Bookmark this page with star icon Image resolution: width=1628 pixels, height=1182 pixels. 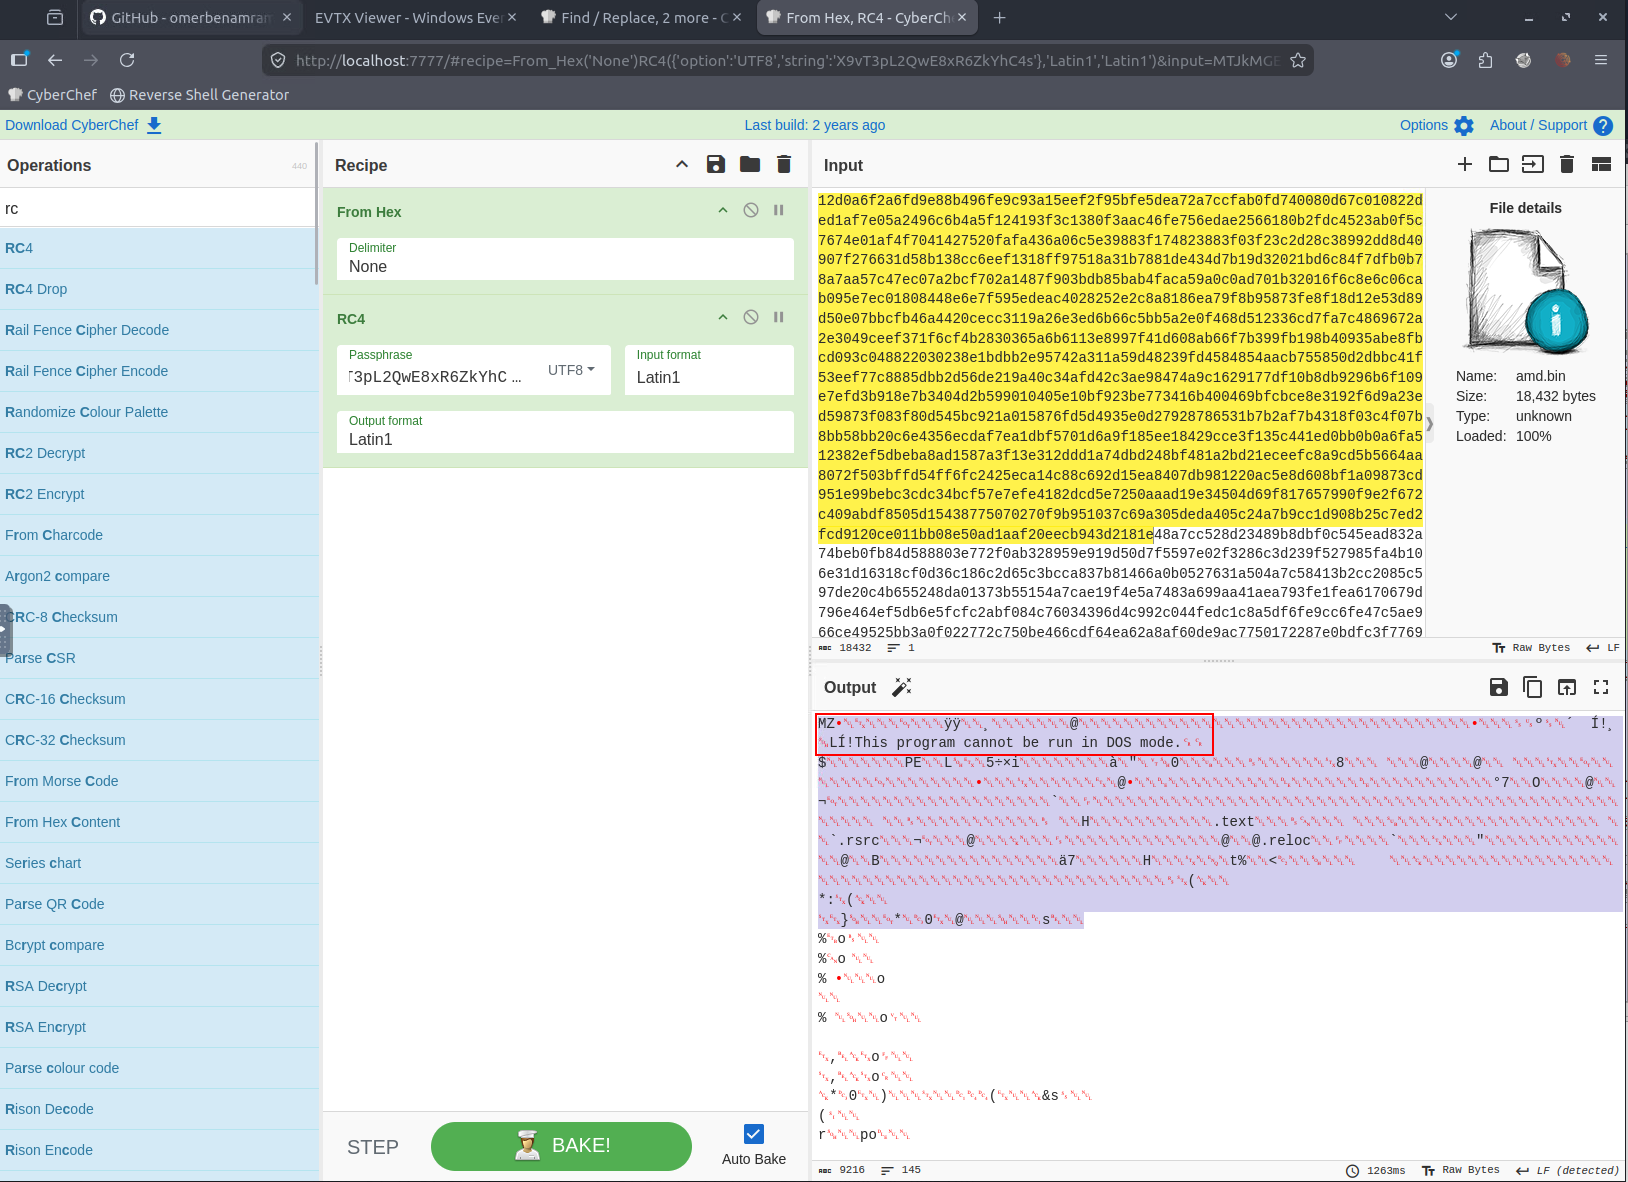click(x=1298, y=60)
